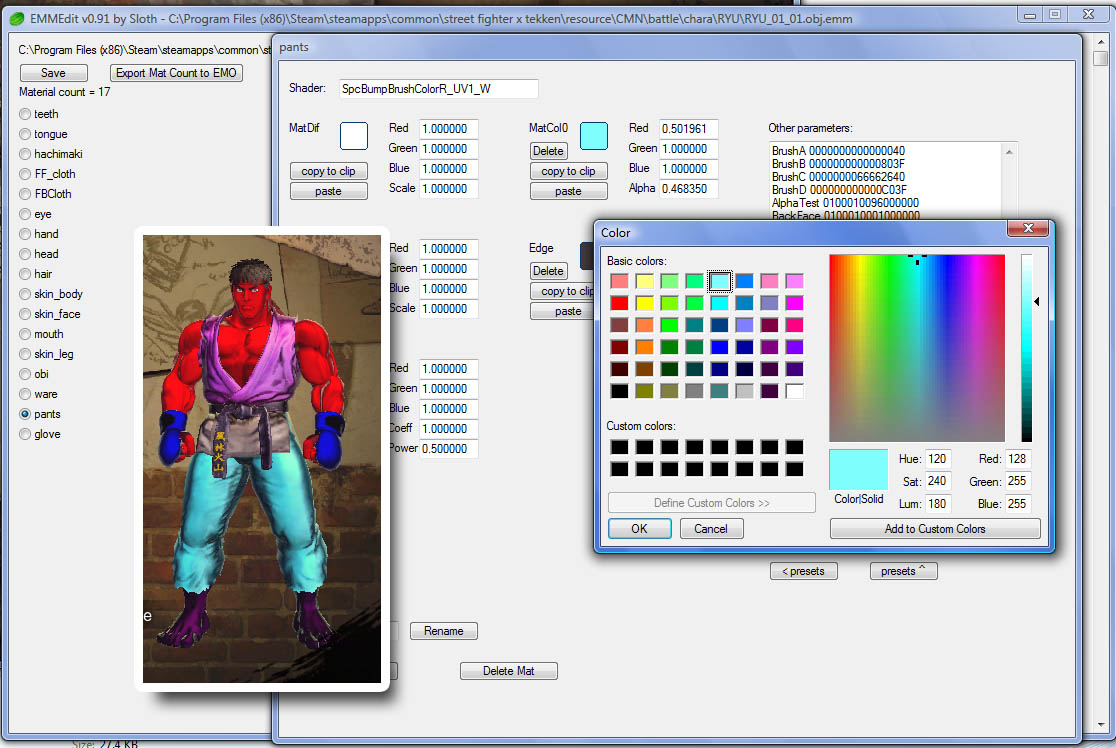1116x748 pixels.
Task: Pick the orange basic color swatch
Action: point(644,347)
